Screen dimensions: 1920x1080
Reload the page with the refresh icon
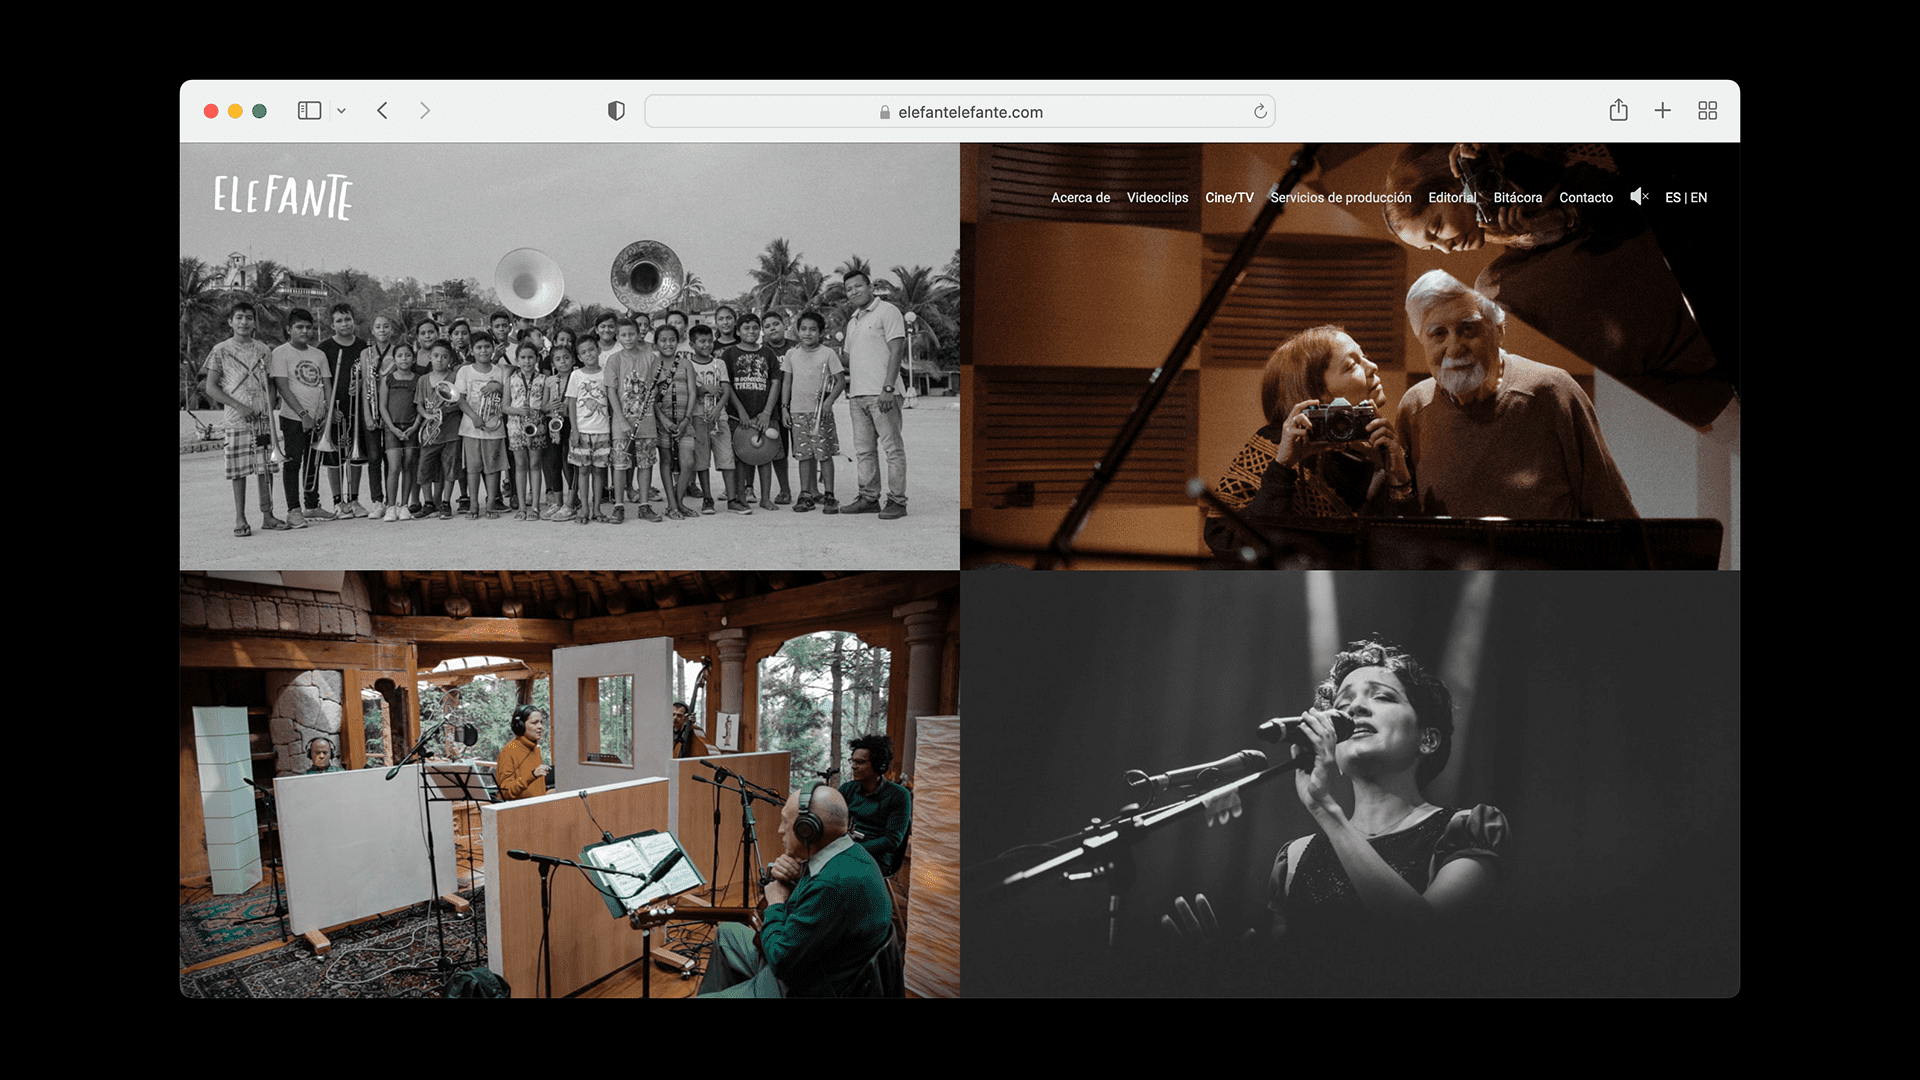1260,111
